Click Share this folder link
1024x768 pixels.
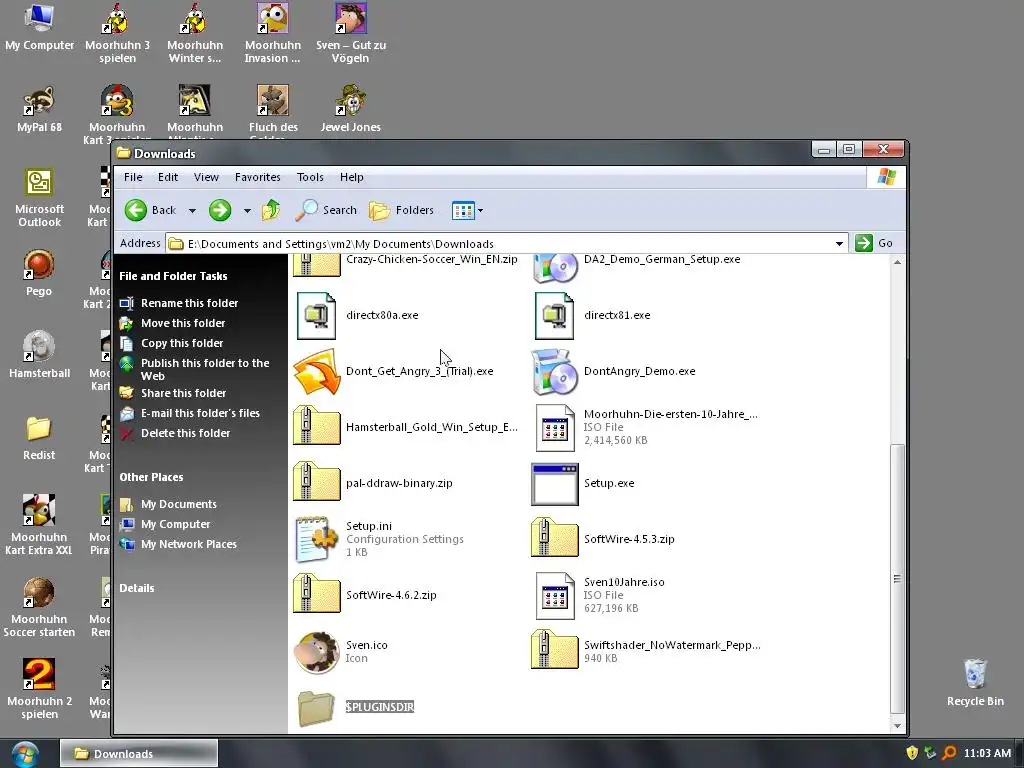(x=184, y=393)
